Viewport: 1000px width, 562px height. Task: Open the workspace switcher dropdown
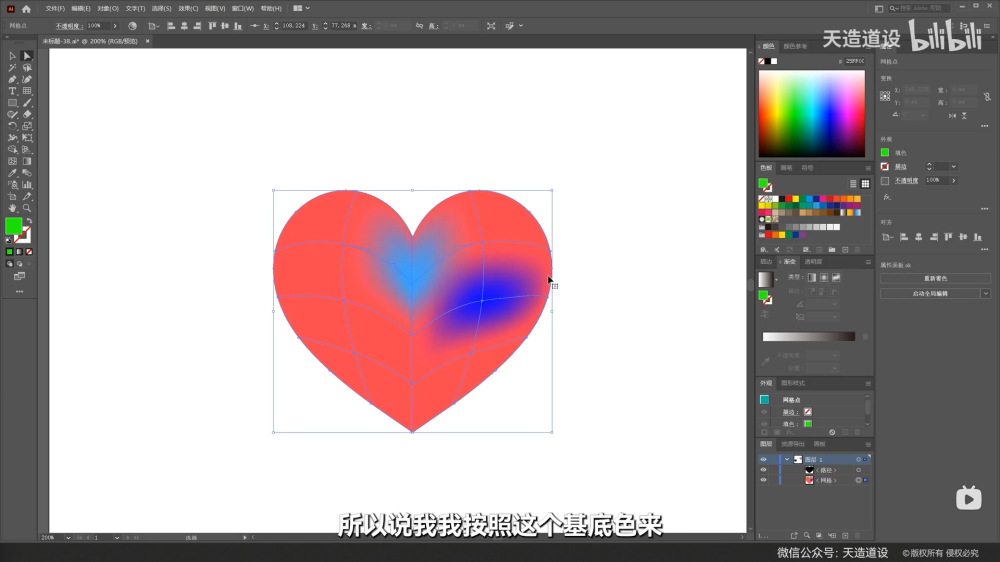tap(301, 8)
